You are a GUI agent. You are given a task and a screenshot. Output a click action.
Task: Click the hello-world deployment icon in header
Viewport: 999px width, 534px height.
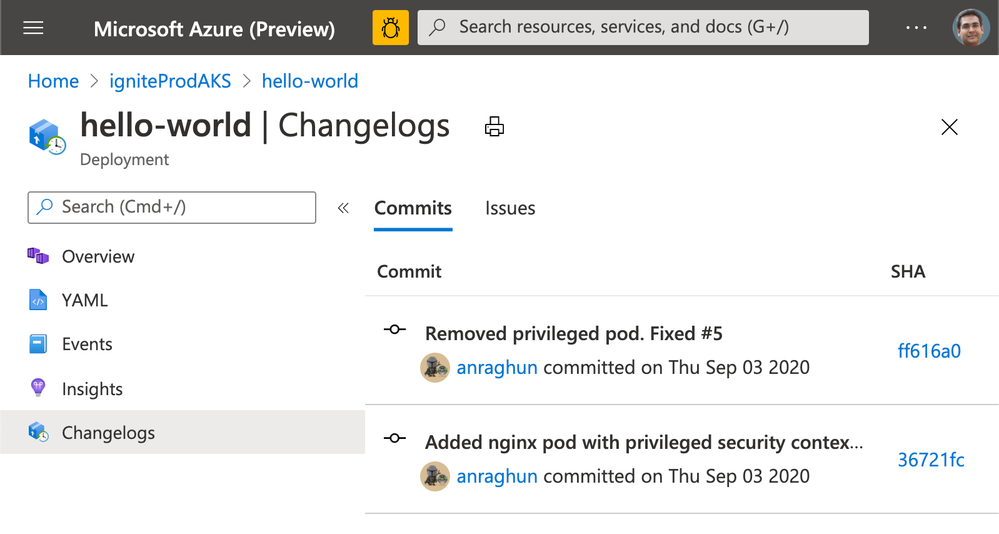(47, 136)
